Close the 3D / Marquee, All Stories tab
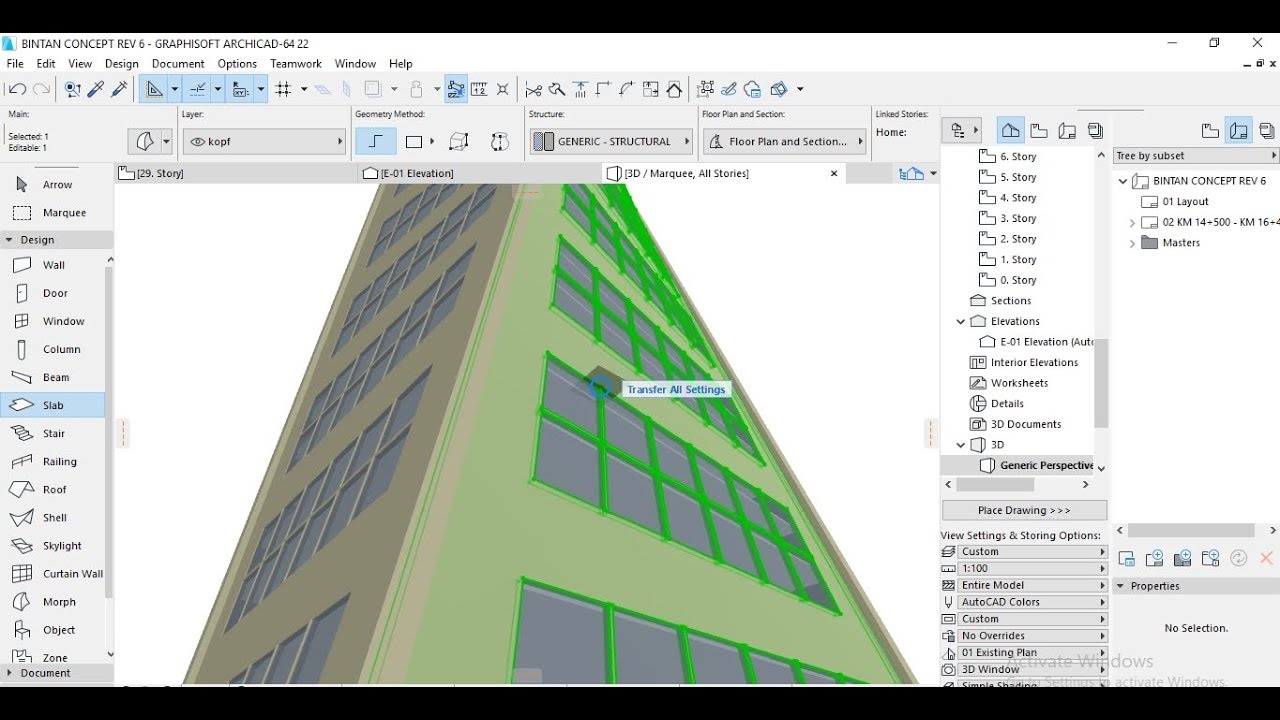The image size is (1280, 720). tap(834, 173)
